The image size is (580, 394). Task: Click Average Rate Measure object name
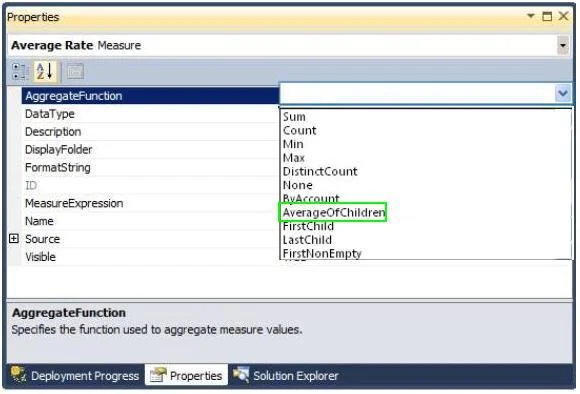pyautogui.click(x=76, y=45)
